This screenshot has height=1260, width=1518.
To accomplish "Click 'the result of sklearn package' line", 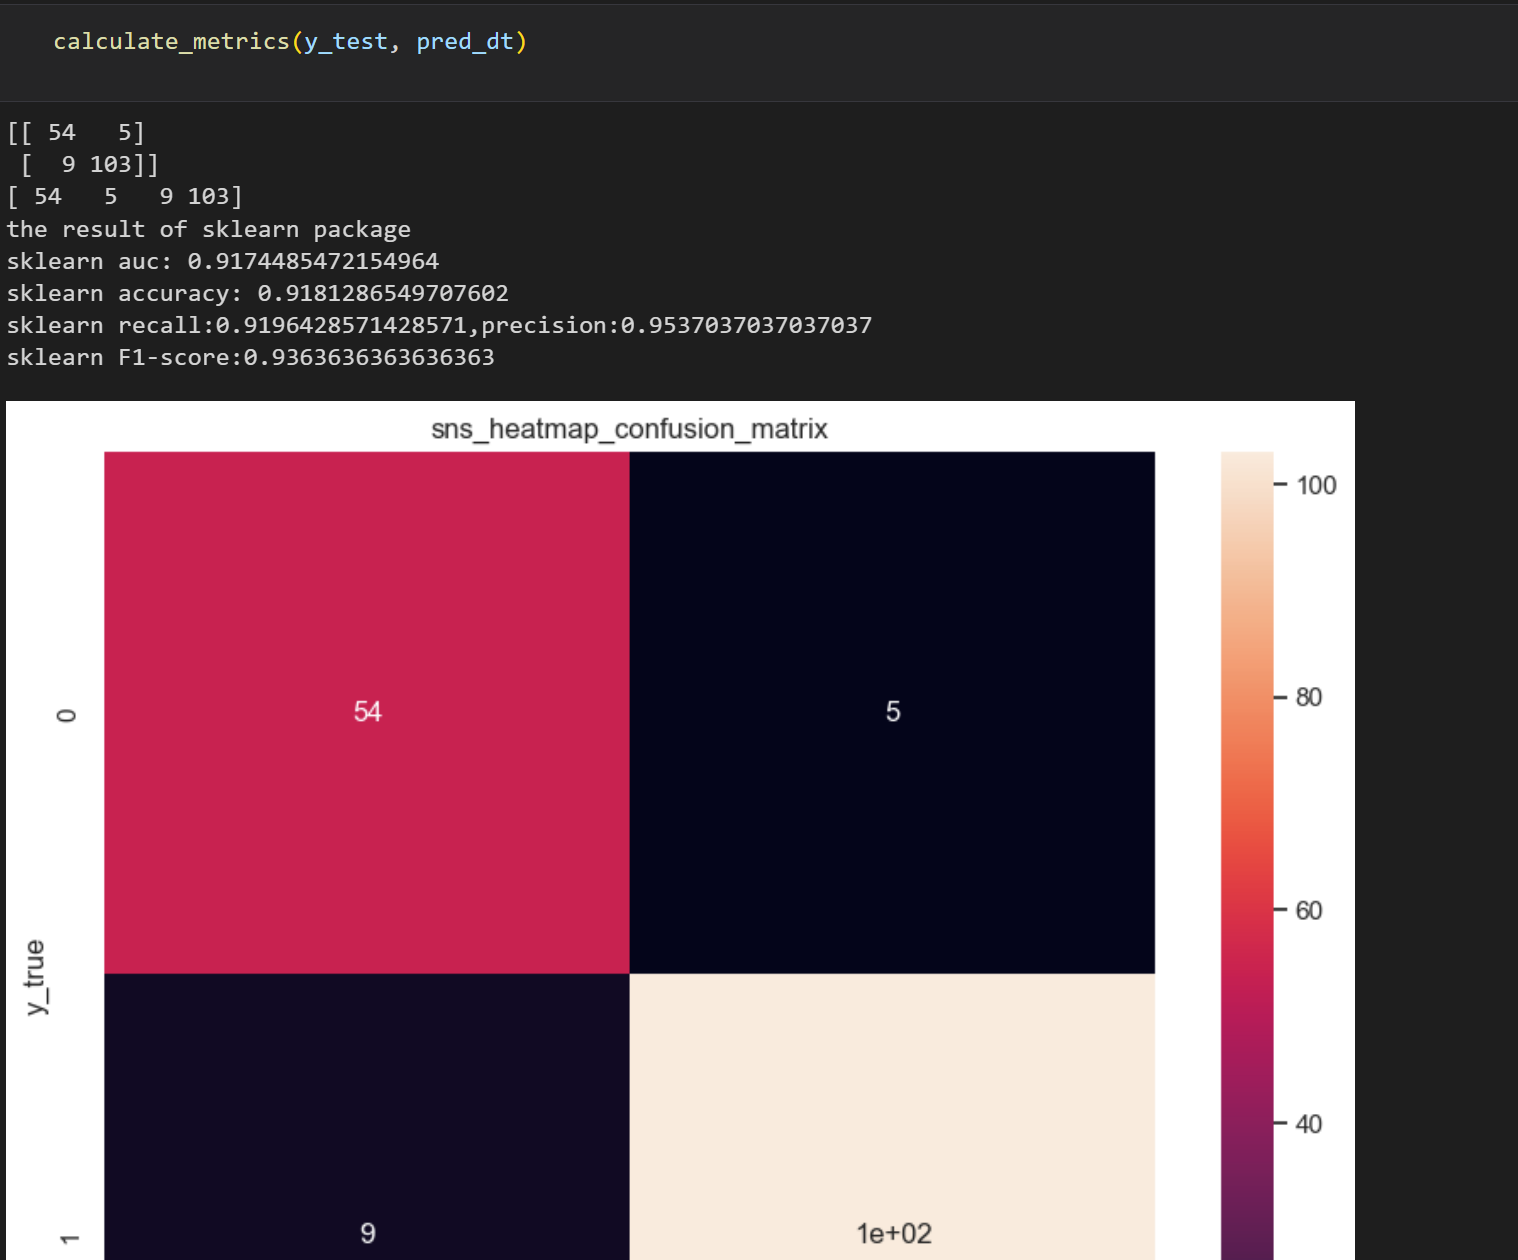I will (x=208, y=229).
